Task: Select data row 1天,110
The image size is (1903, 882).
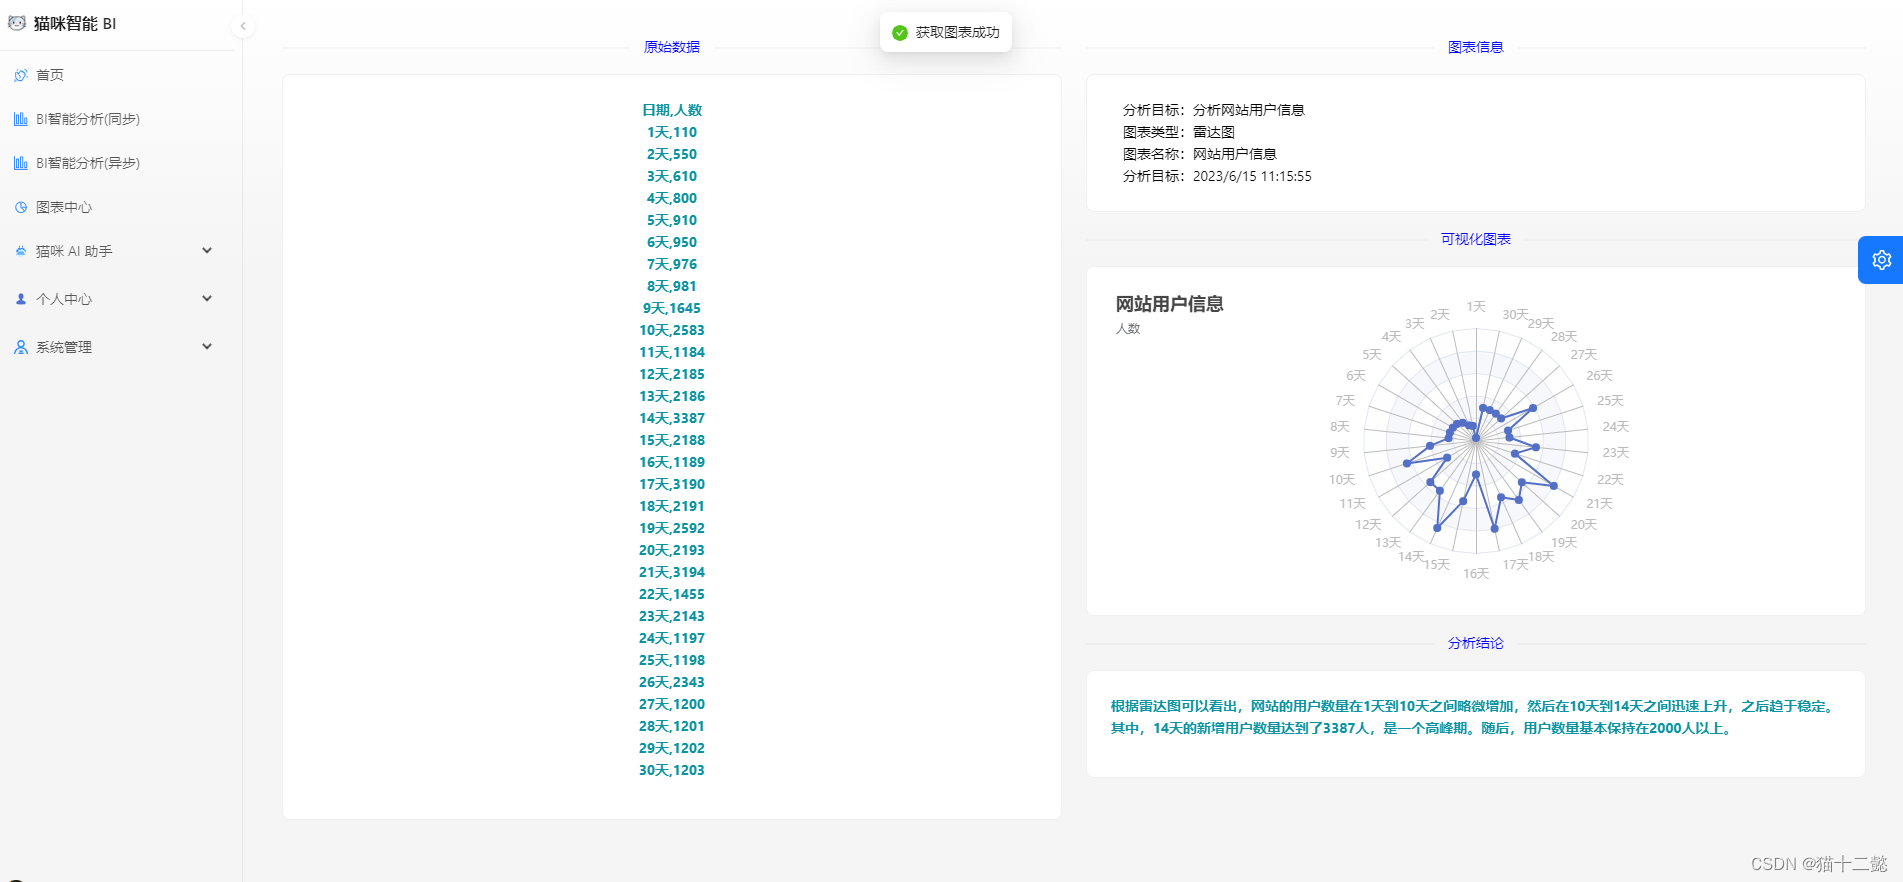Action: (672, 132)
